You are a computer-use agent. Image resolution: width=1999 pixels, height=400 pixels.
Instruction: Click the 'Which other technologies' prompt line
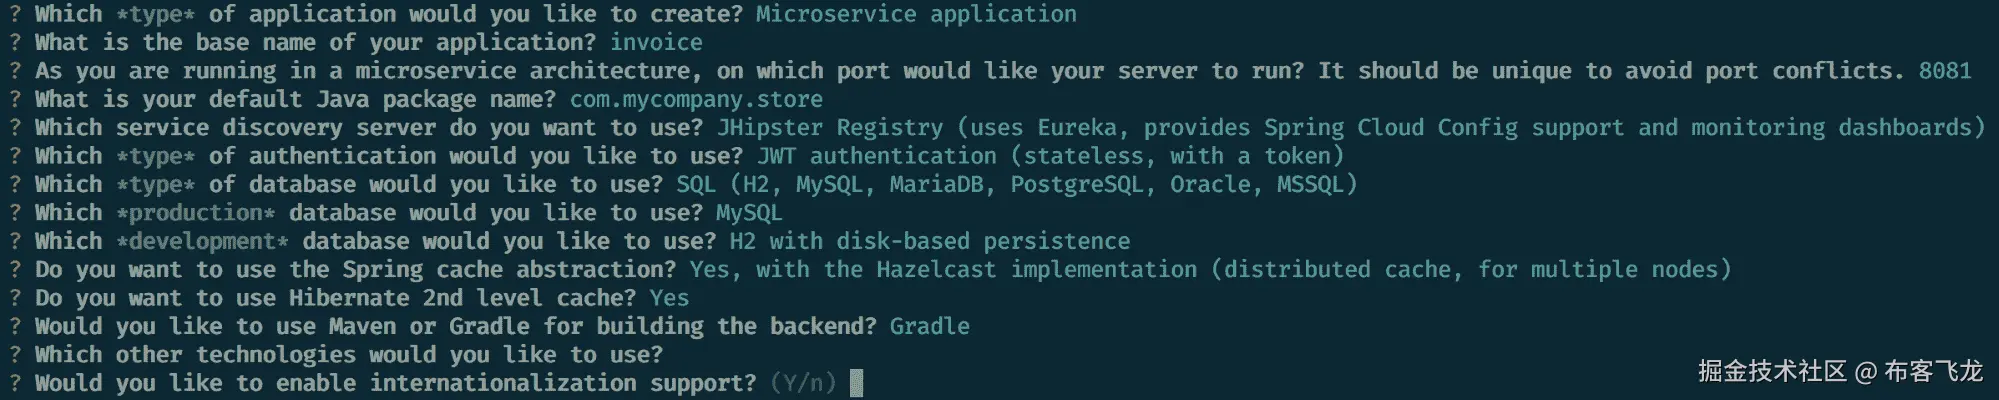pos(348,355)
